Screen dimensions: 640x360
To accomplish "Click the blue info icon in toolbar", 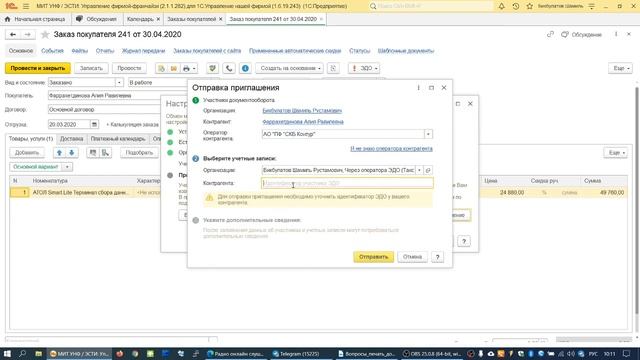I will pos(245,68).
